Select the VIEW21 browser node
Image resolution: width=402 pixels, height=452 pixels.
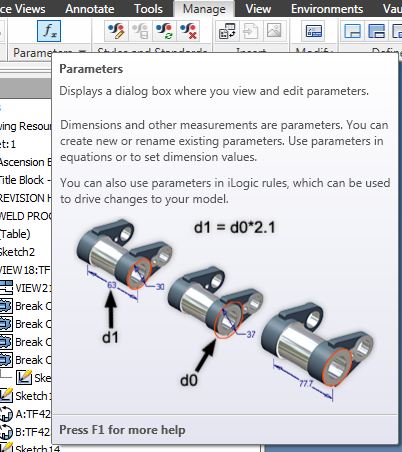[x=33, y=288]
